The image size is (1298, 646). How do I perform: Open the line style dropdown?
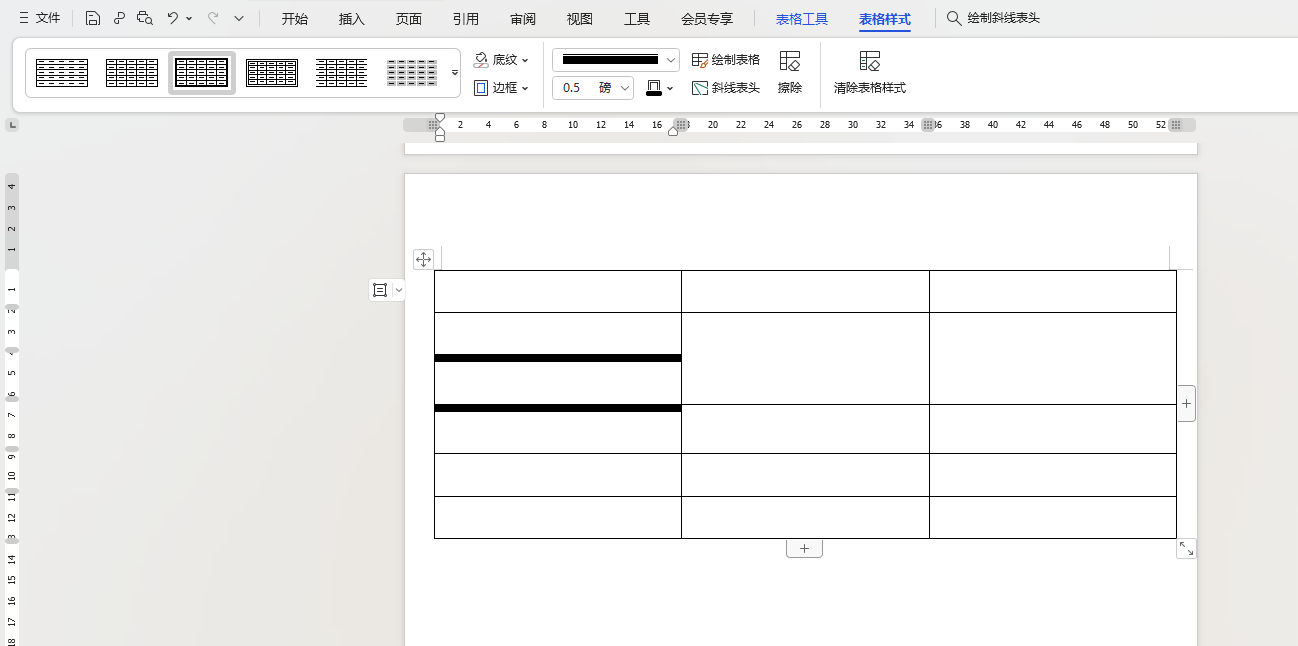[616, 60]
